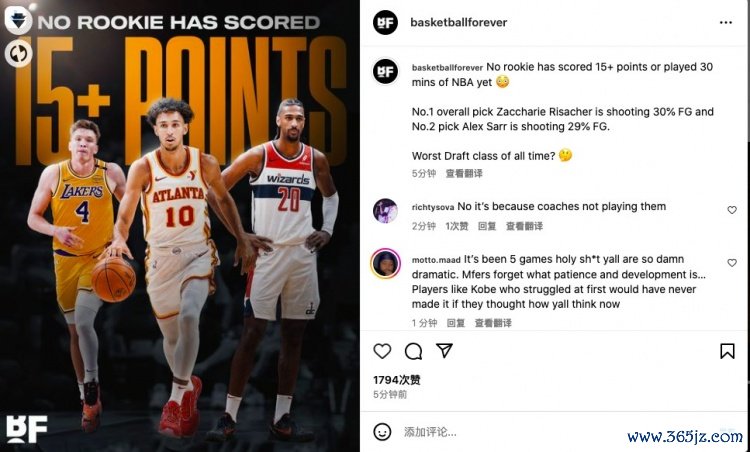See translation of the richtysova comment

click(524, 226)
